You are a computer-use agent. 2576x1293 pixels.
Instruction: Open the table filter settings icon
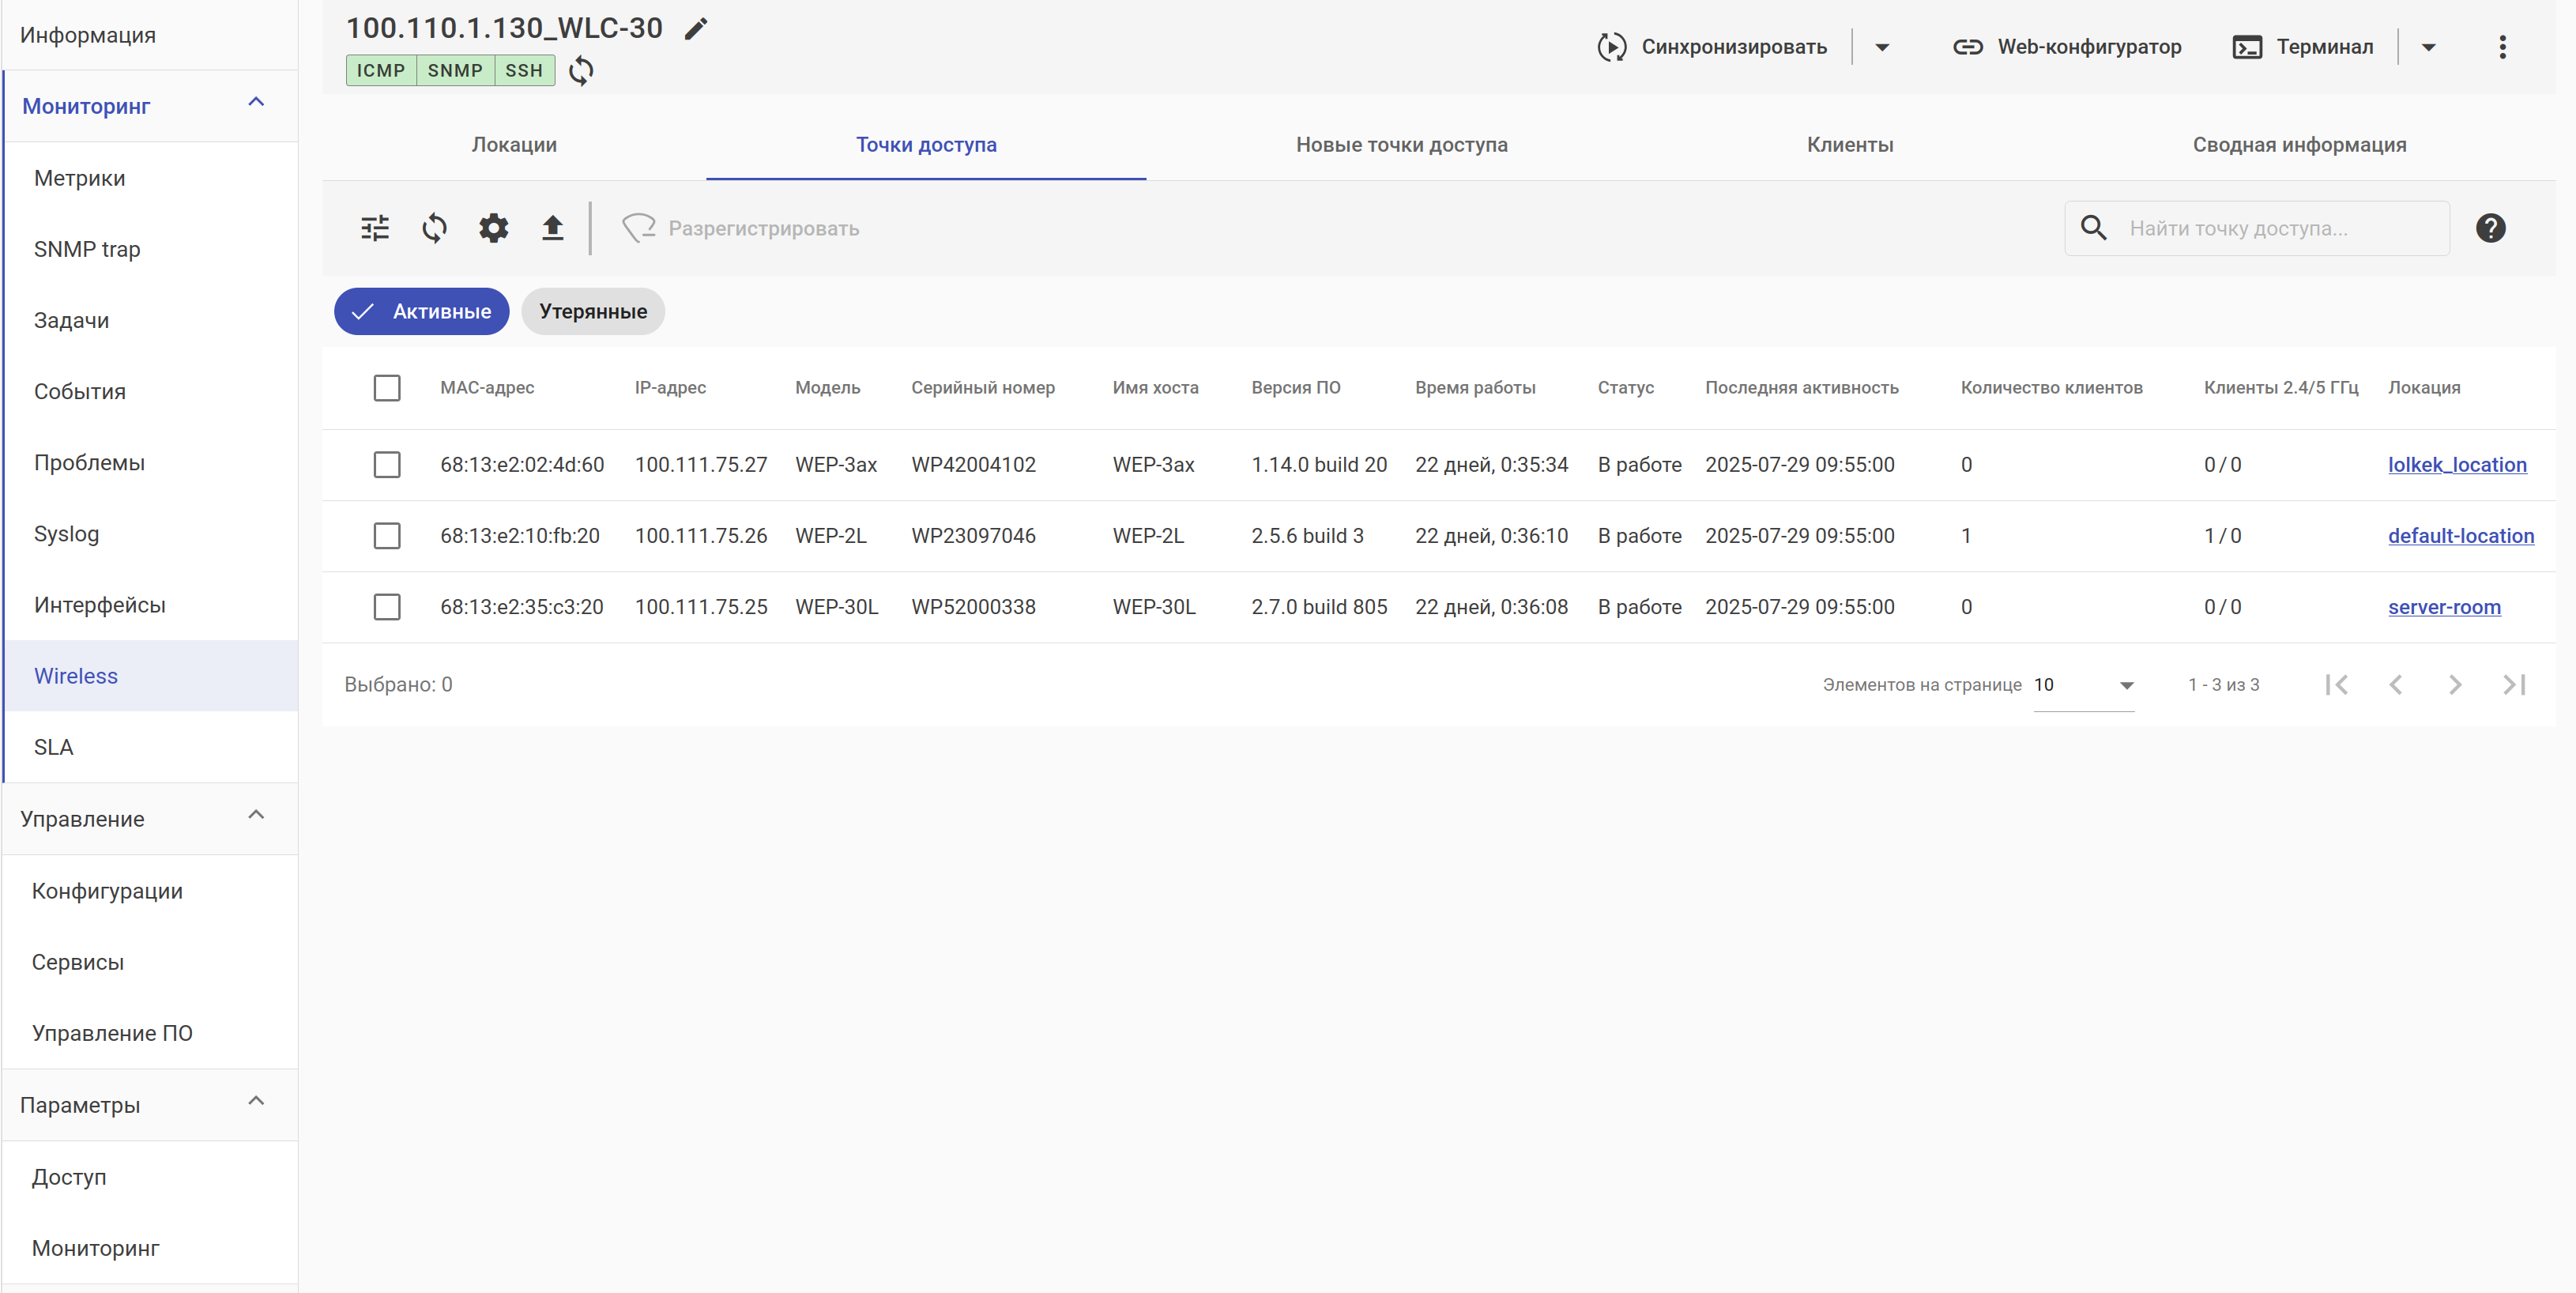tap(375, 228)
